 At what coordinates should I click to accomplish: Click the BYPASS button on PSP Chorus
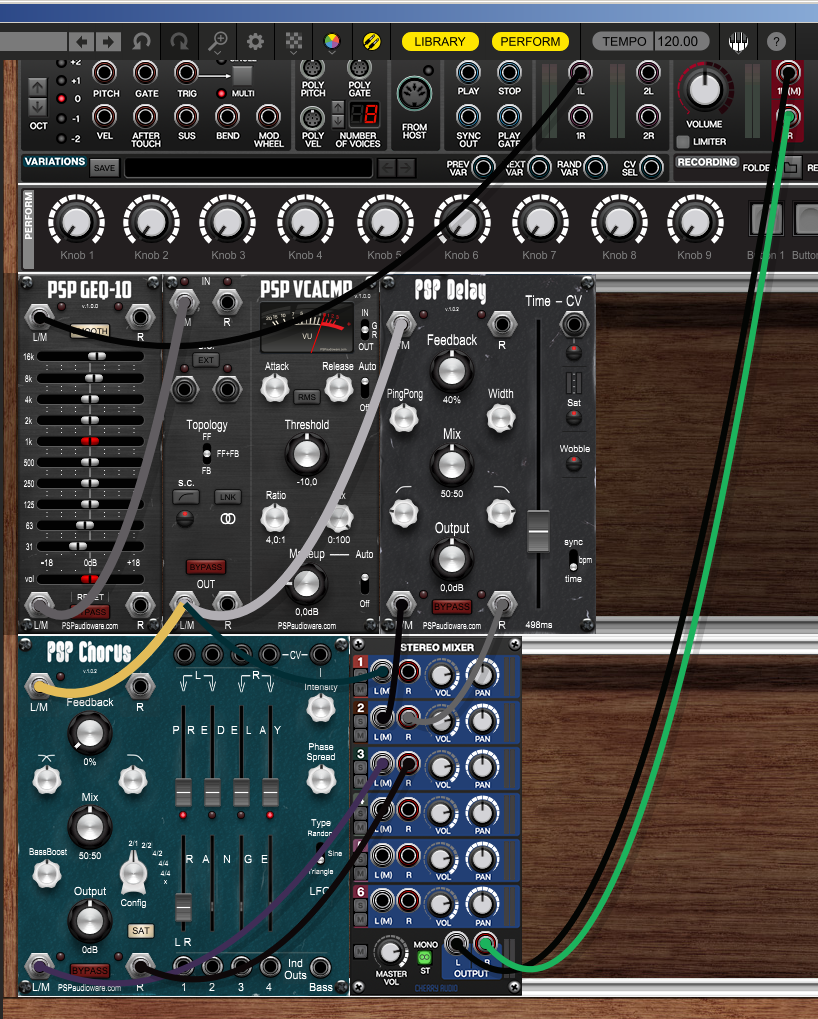90,971
